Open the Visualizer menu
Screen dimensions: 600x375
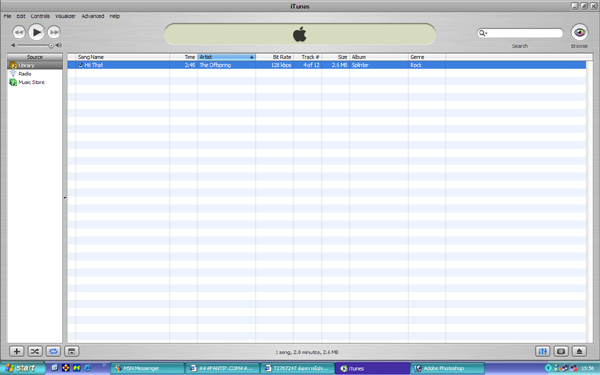[65, 16]
